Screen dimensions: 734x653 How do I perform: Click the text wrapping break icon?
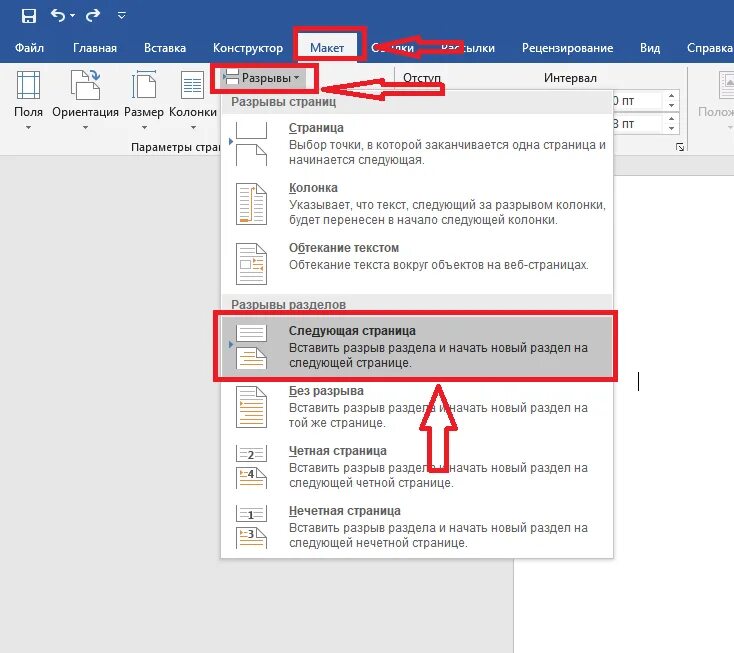click(251, 264)
